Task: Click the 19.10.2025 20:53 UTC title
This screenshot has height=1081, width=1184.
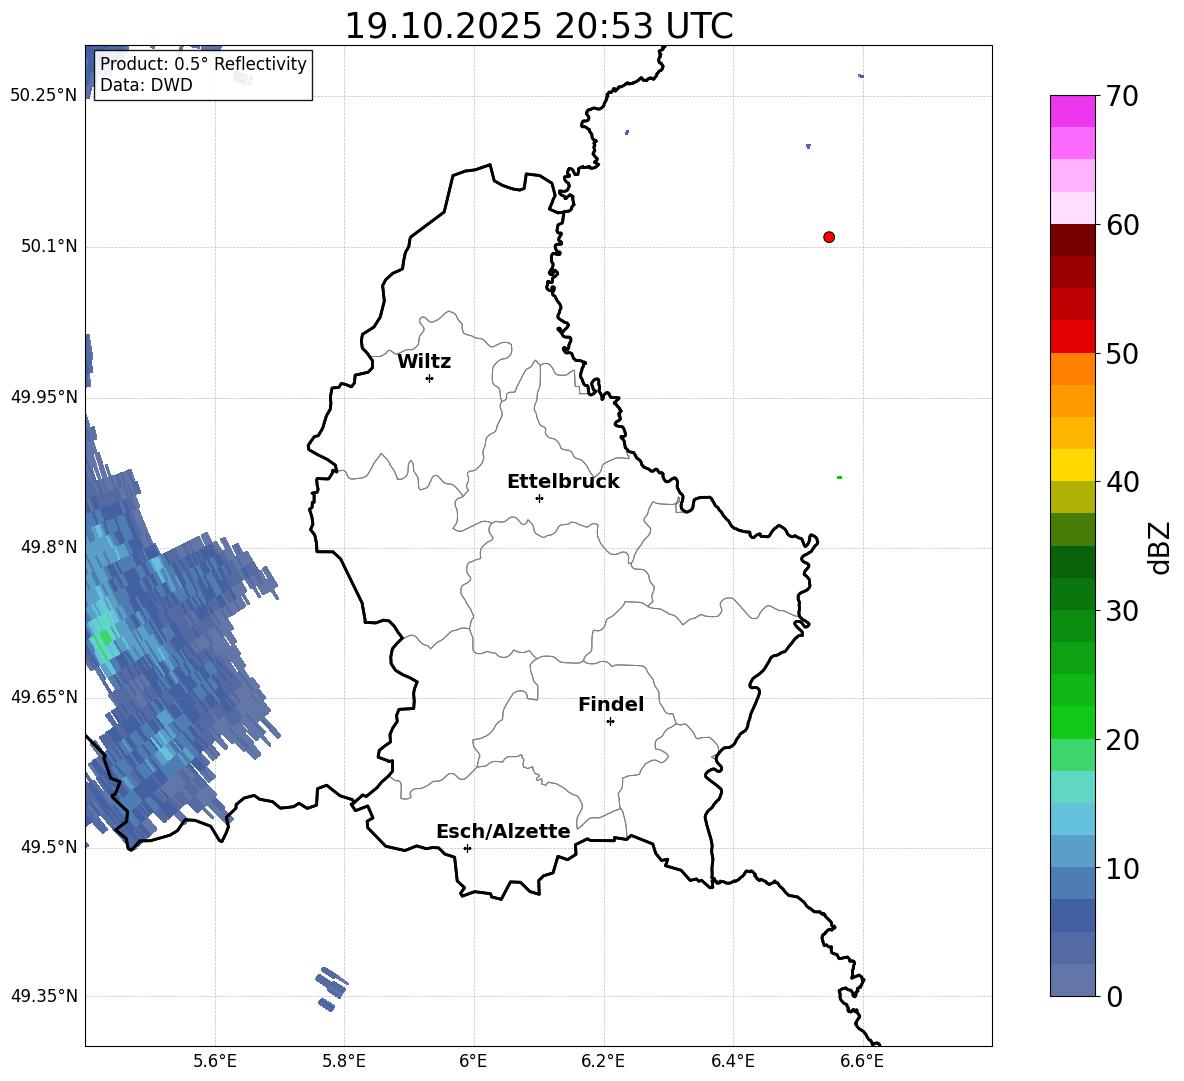Action: pyautogui.click(x=539, y=26)
